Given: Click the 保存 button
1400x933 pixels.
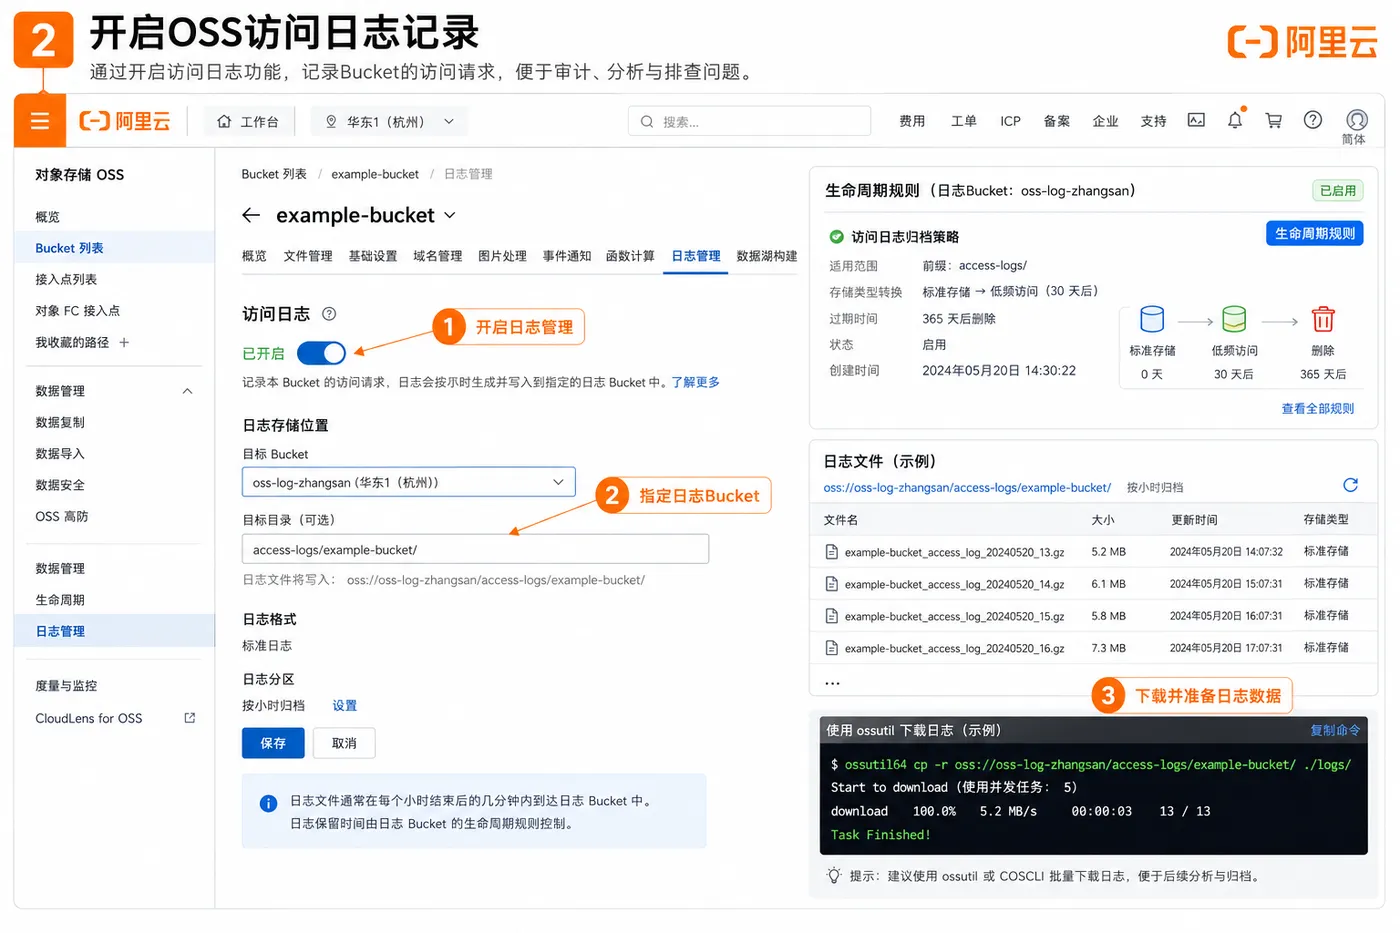Looking at the screenshot, I should 273,743.
